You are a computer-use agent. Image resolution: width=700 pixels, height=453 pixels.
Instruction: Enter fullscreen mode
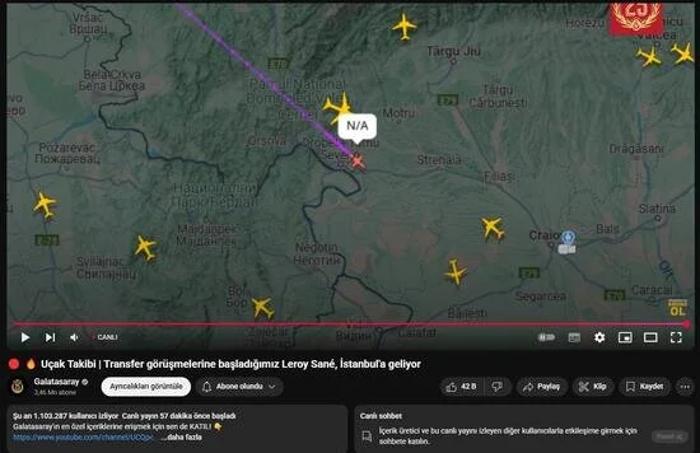[676, 337]
